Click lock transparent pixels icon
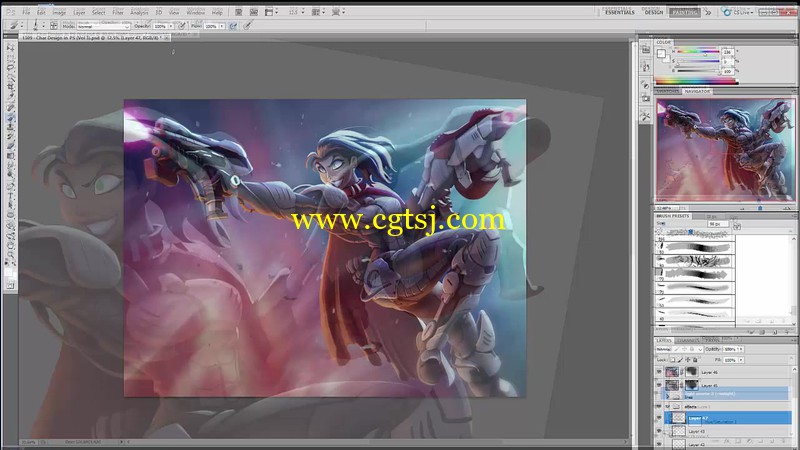Viewport: 800px width, 450px height. [672, 360]
